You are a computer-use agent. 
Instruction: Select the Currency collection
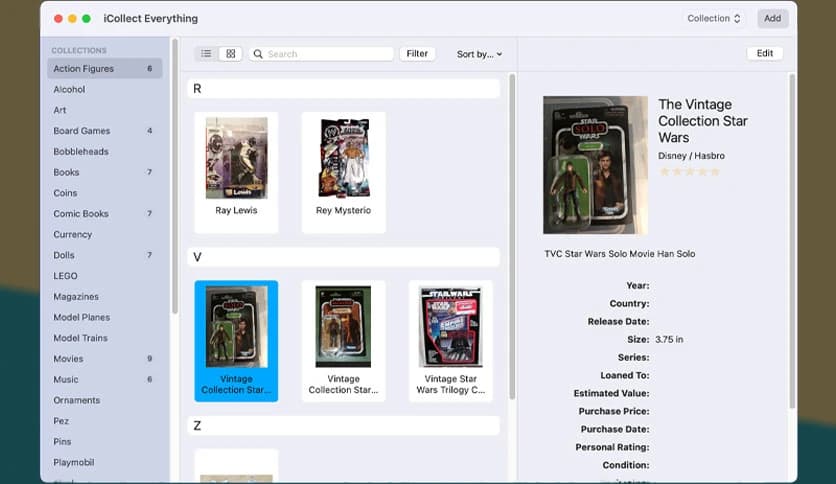click(x=104, y=235)
